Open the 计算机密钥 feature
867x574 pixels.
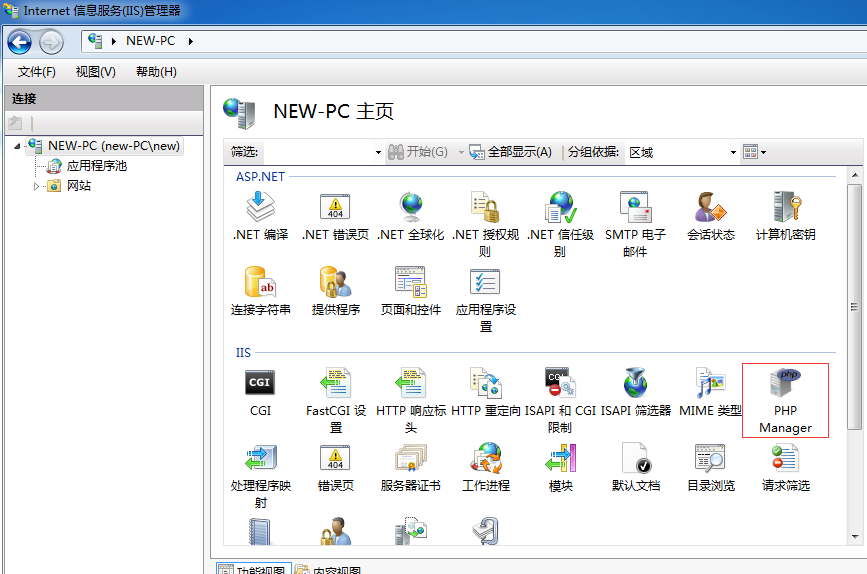pos(786,216)
